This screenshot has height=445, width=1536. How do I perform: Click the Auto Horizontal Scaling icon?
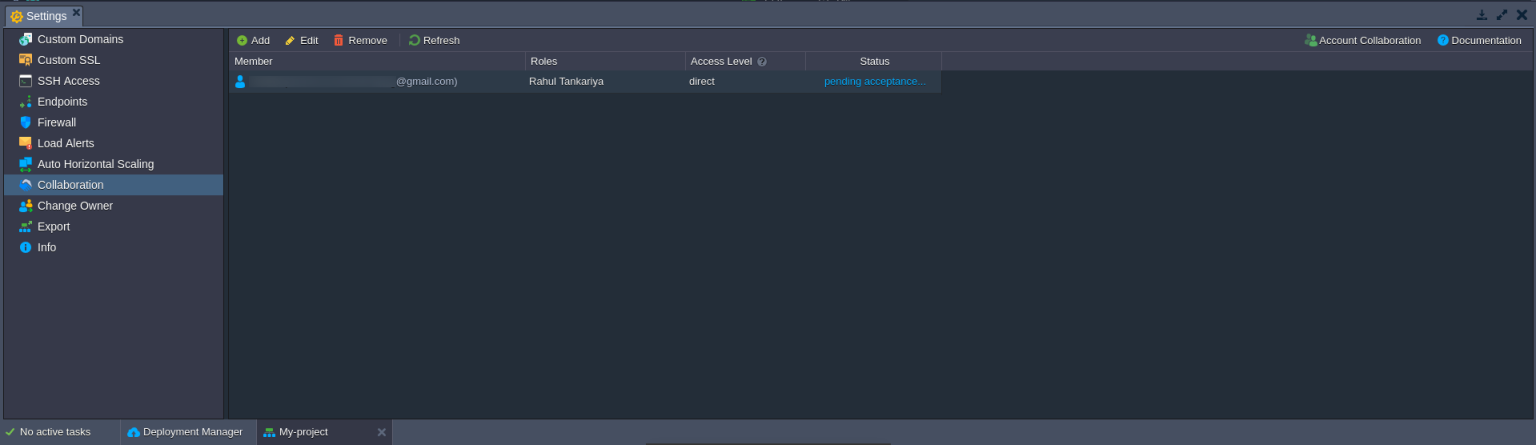tap(25, 164)
